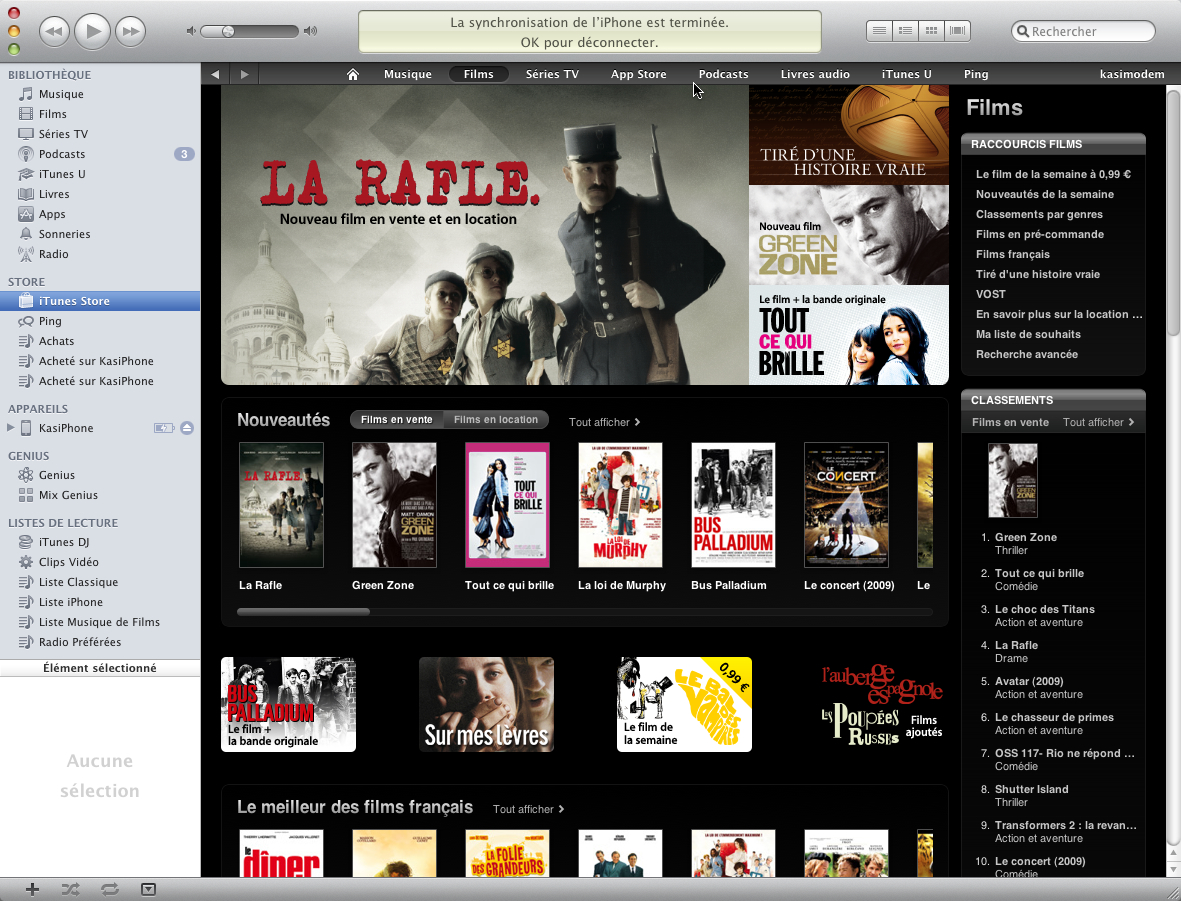
Task: Eject the KasiPhone device
Action: 187,428
